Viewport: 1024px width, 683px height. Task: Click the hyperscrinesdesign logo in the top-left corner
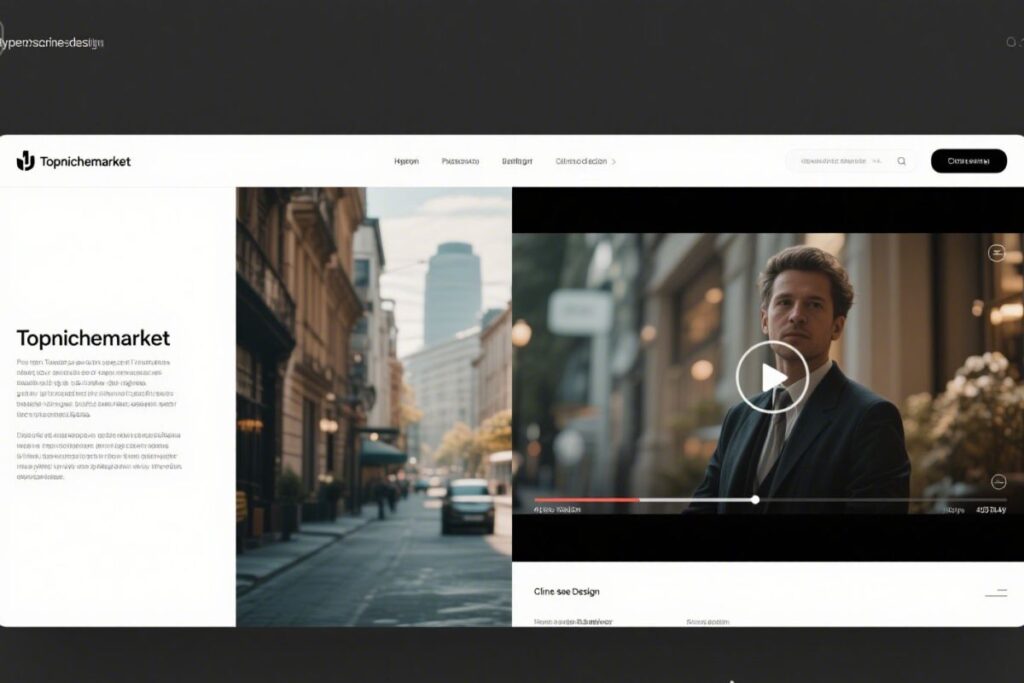point(52,42)
